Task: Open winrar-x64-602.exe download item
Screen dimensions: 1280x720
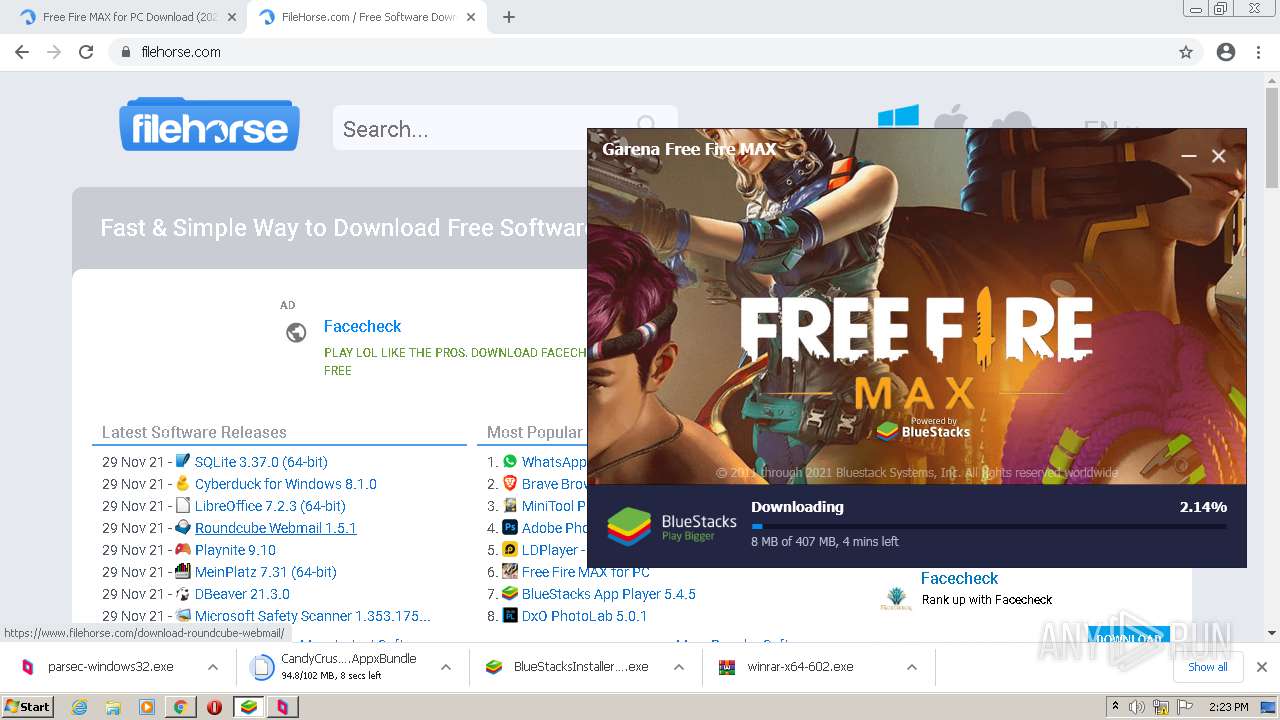Action: click(800, 667)
